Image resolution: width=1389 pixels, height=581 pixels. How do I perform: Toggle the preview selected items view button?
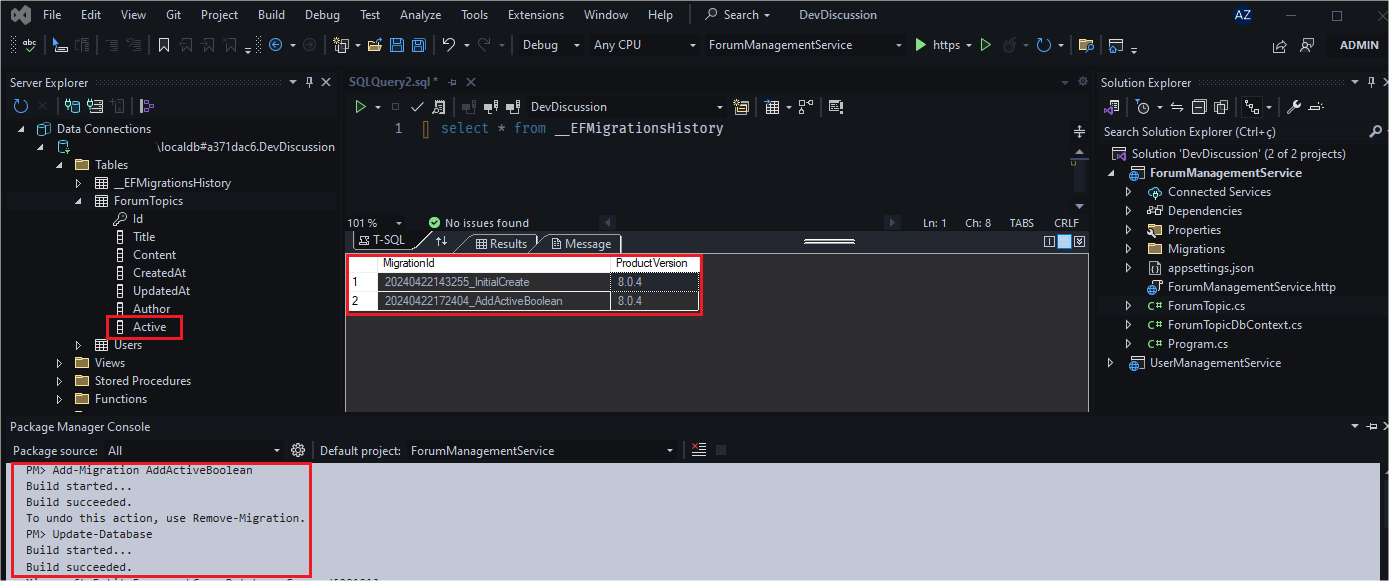coord(1317,107)
